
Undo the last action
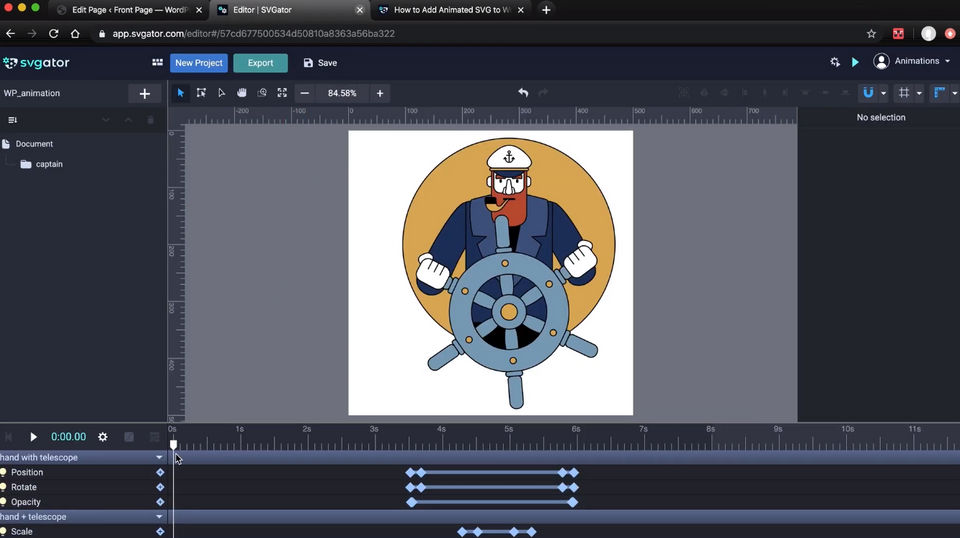523,93
